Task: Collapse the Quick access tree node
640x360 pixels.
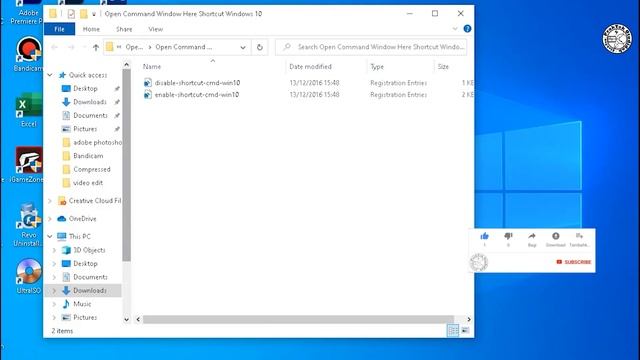Action: [50, 75]
